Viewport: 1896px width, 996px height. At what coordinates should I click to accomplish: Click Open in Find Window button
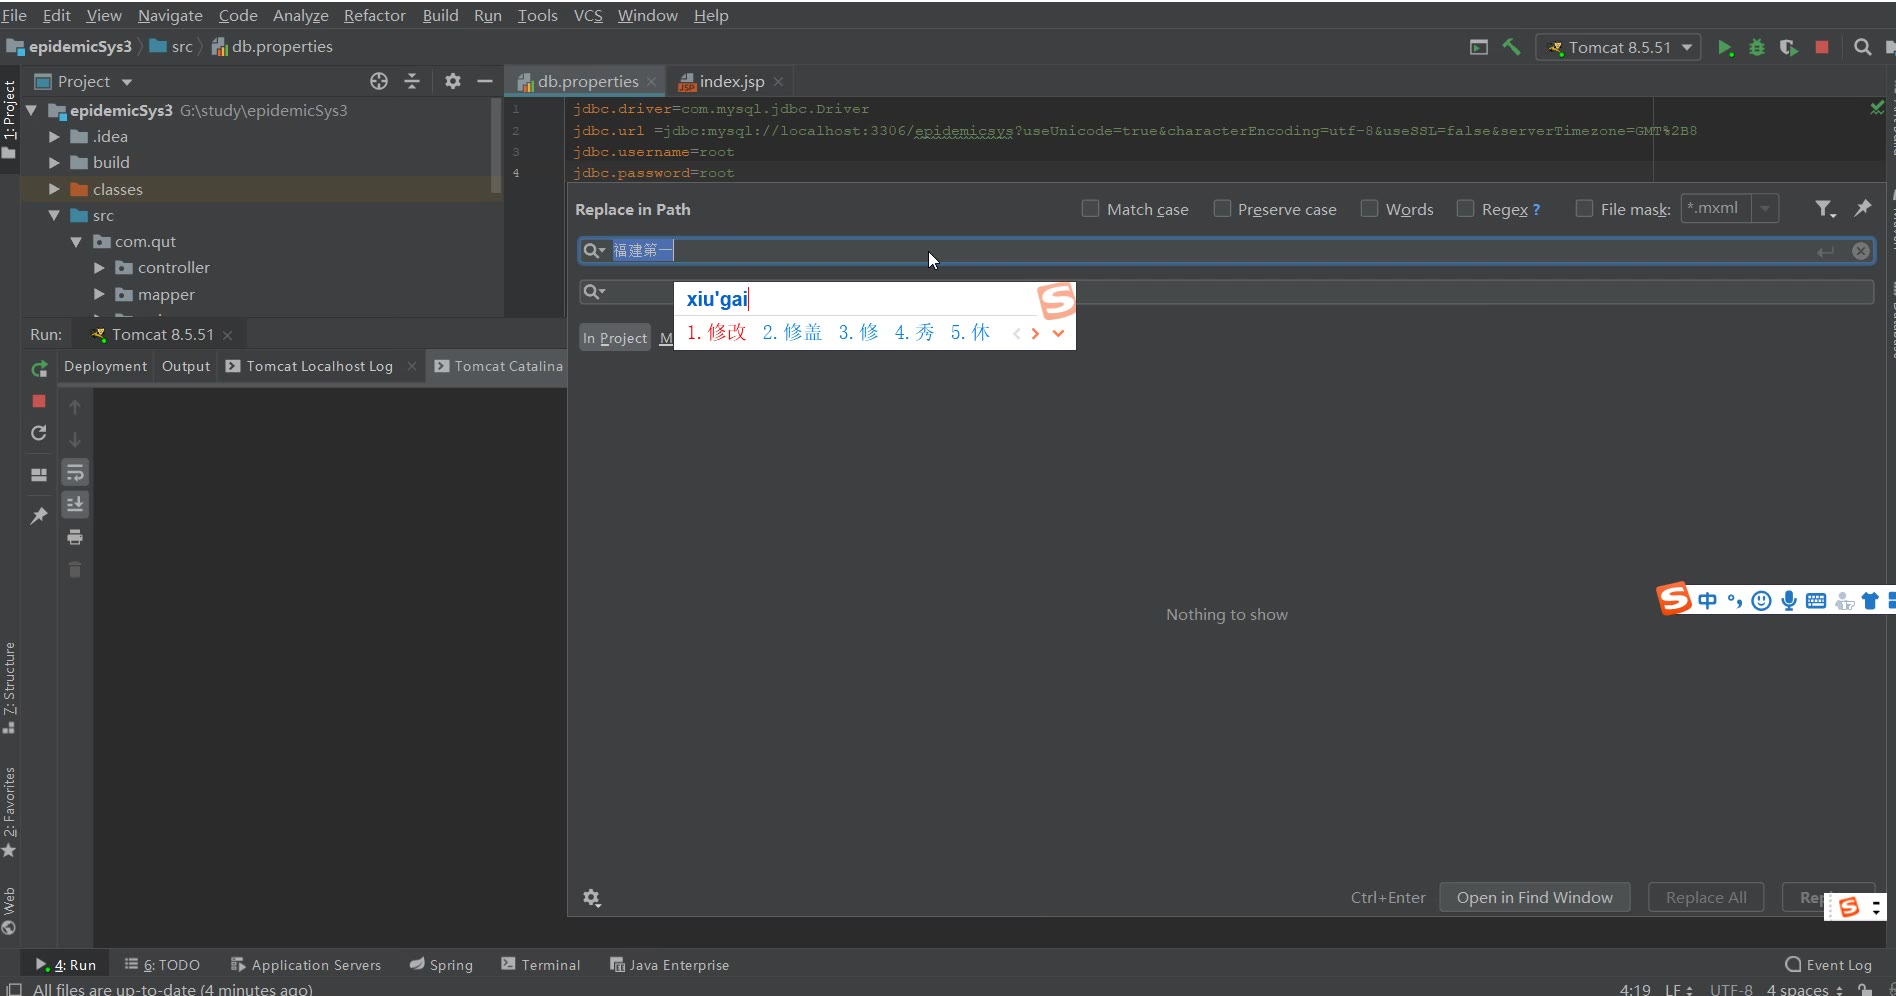tap(1534, 897)
